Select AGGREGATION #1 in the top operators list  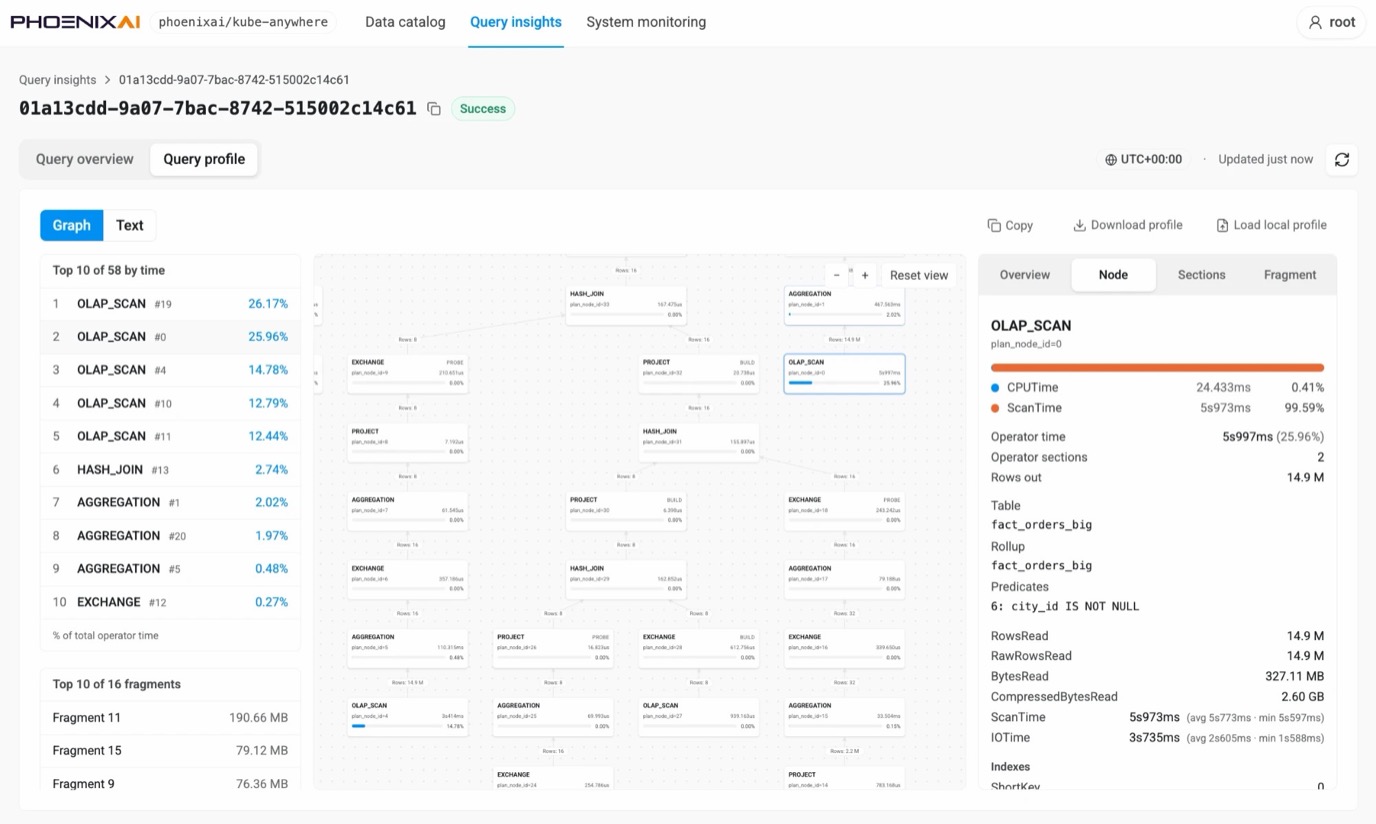170,502
